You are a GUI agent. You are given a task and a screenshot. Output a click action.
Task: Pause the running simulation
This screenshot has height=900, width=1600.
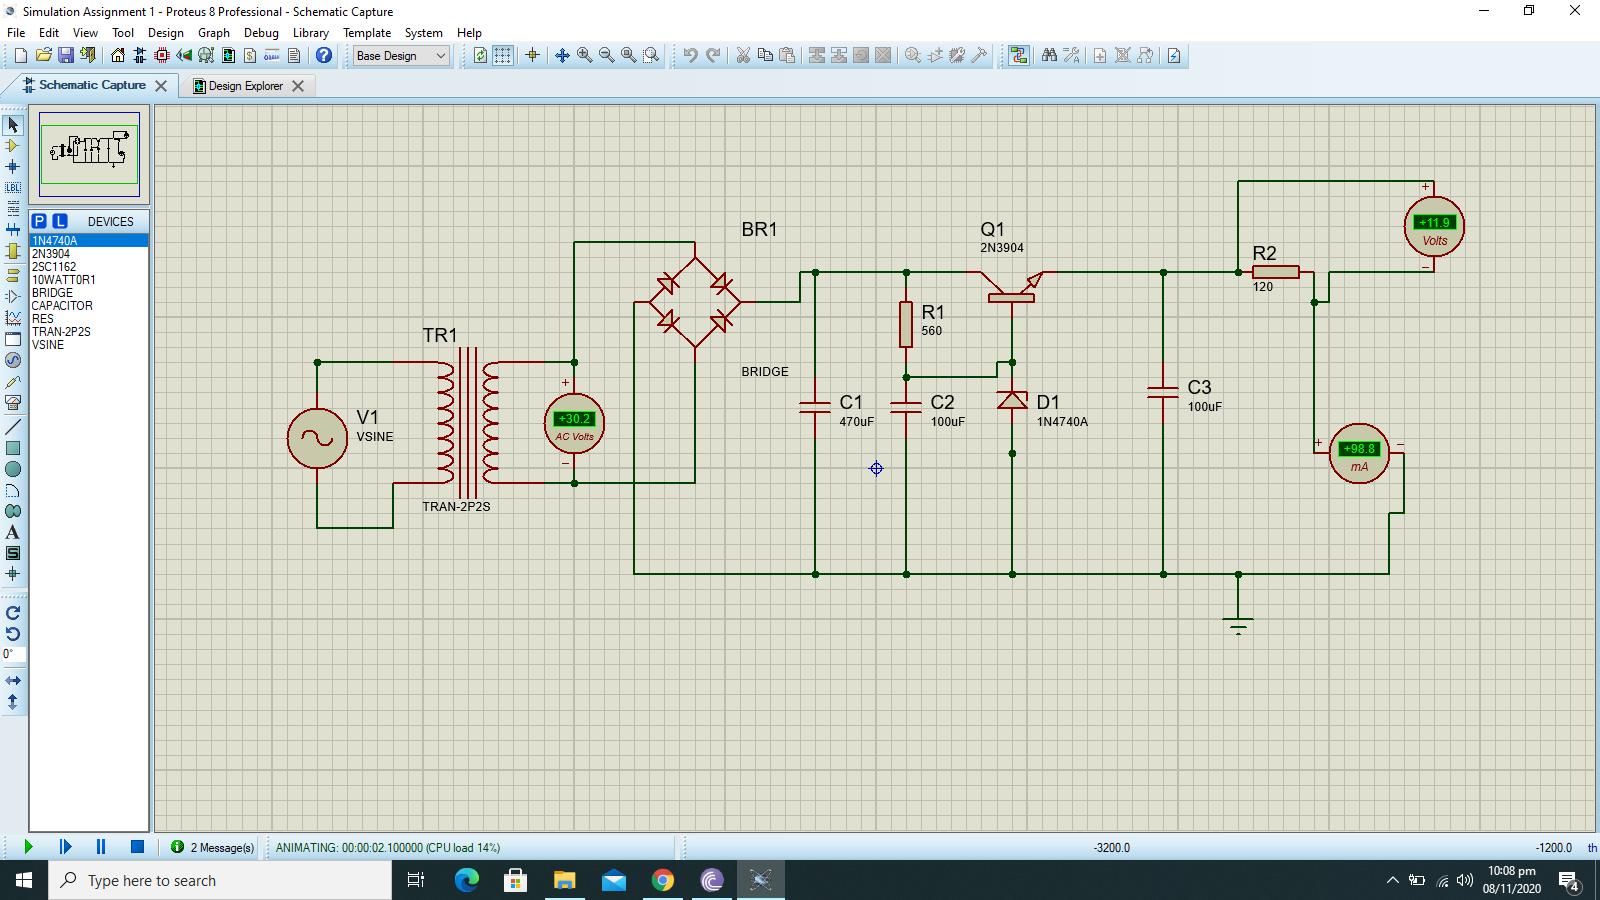[101, 847]
